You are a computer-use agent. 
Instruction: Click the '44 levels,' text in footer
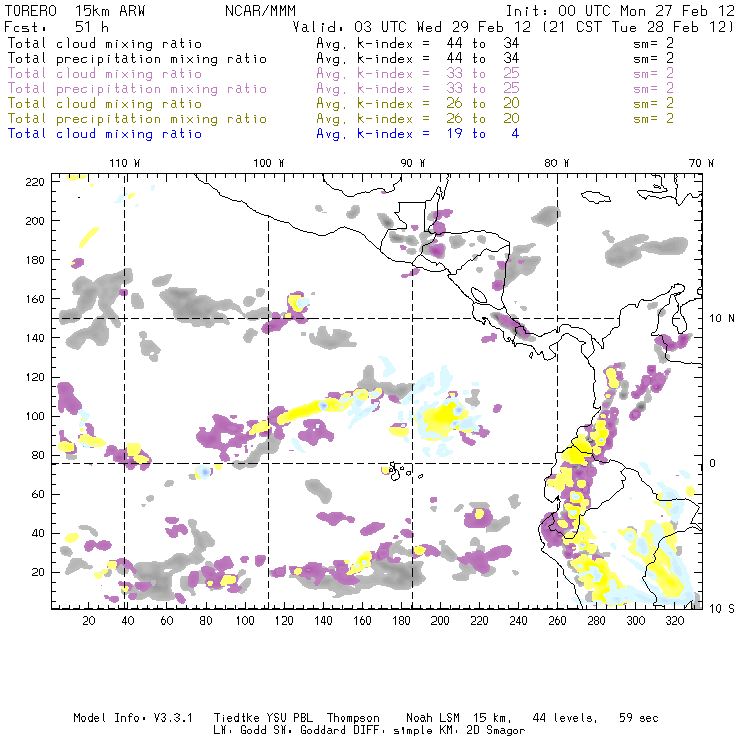pyautogui.click(x=565, y=718)
